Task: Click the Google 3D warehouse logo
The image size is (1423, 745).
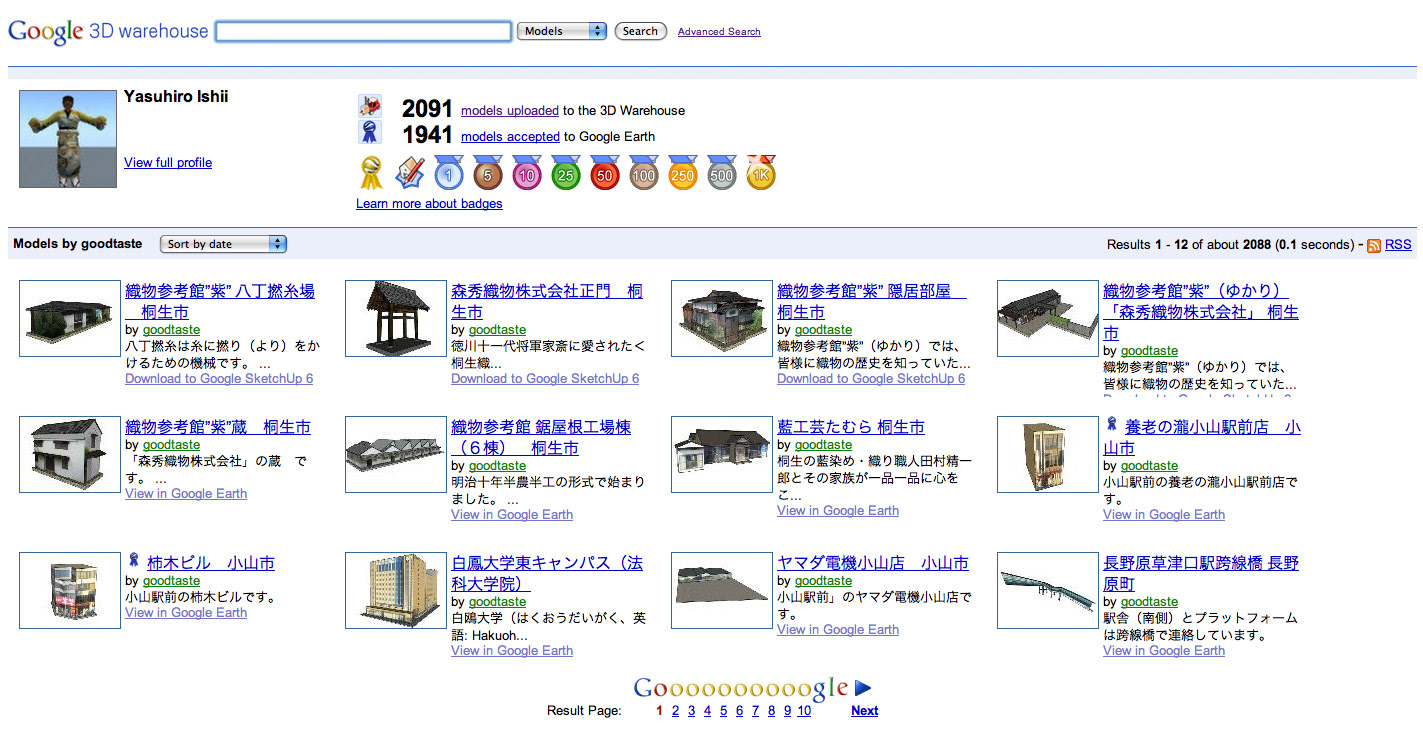Action: 108,31
